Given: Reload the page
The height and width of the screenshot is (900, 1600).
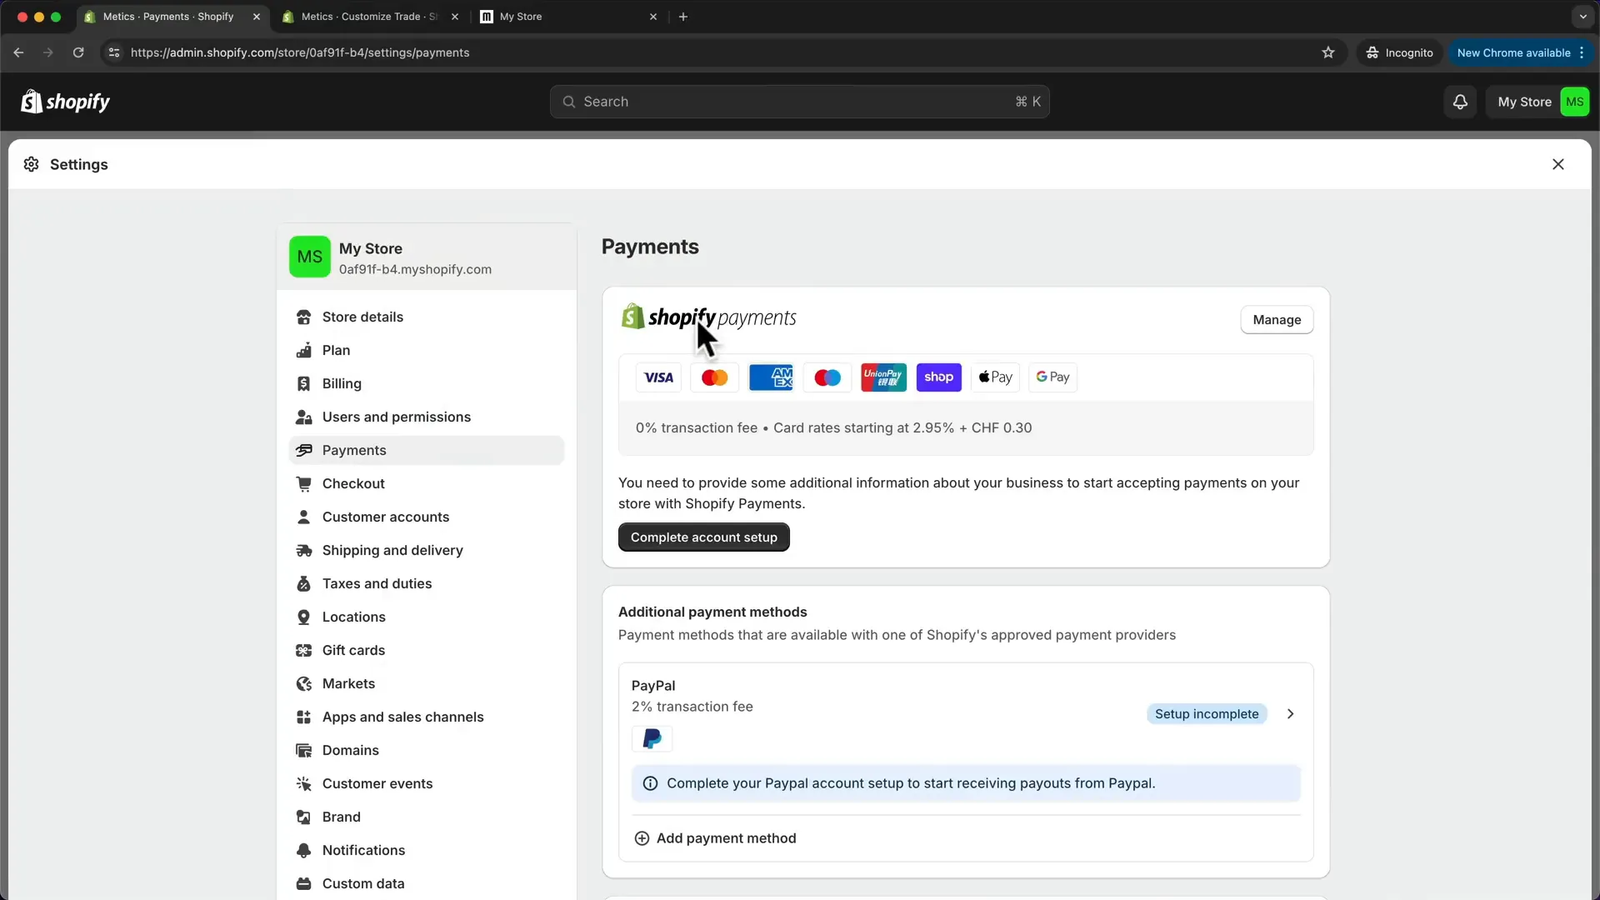Looking at the screenshot, I should point(78,53).
